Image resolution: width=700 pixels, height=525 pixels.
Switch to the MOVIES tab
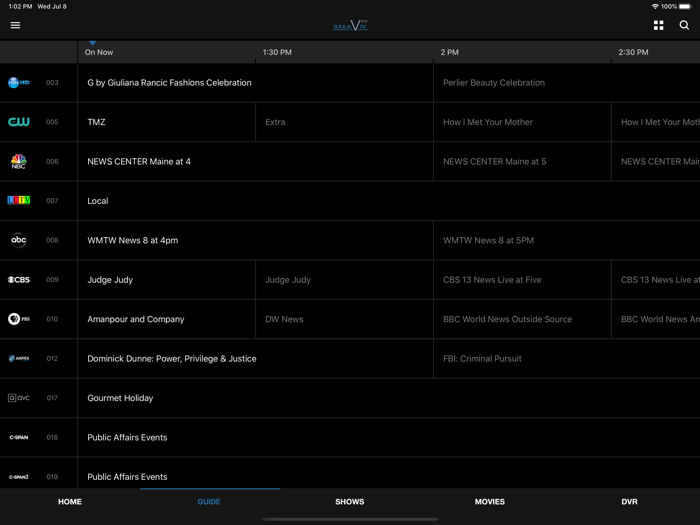[x=490, y=502]
